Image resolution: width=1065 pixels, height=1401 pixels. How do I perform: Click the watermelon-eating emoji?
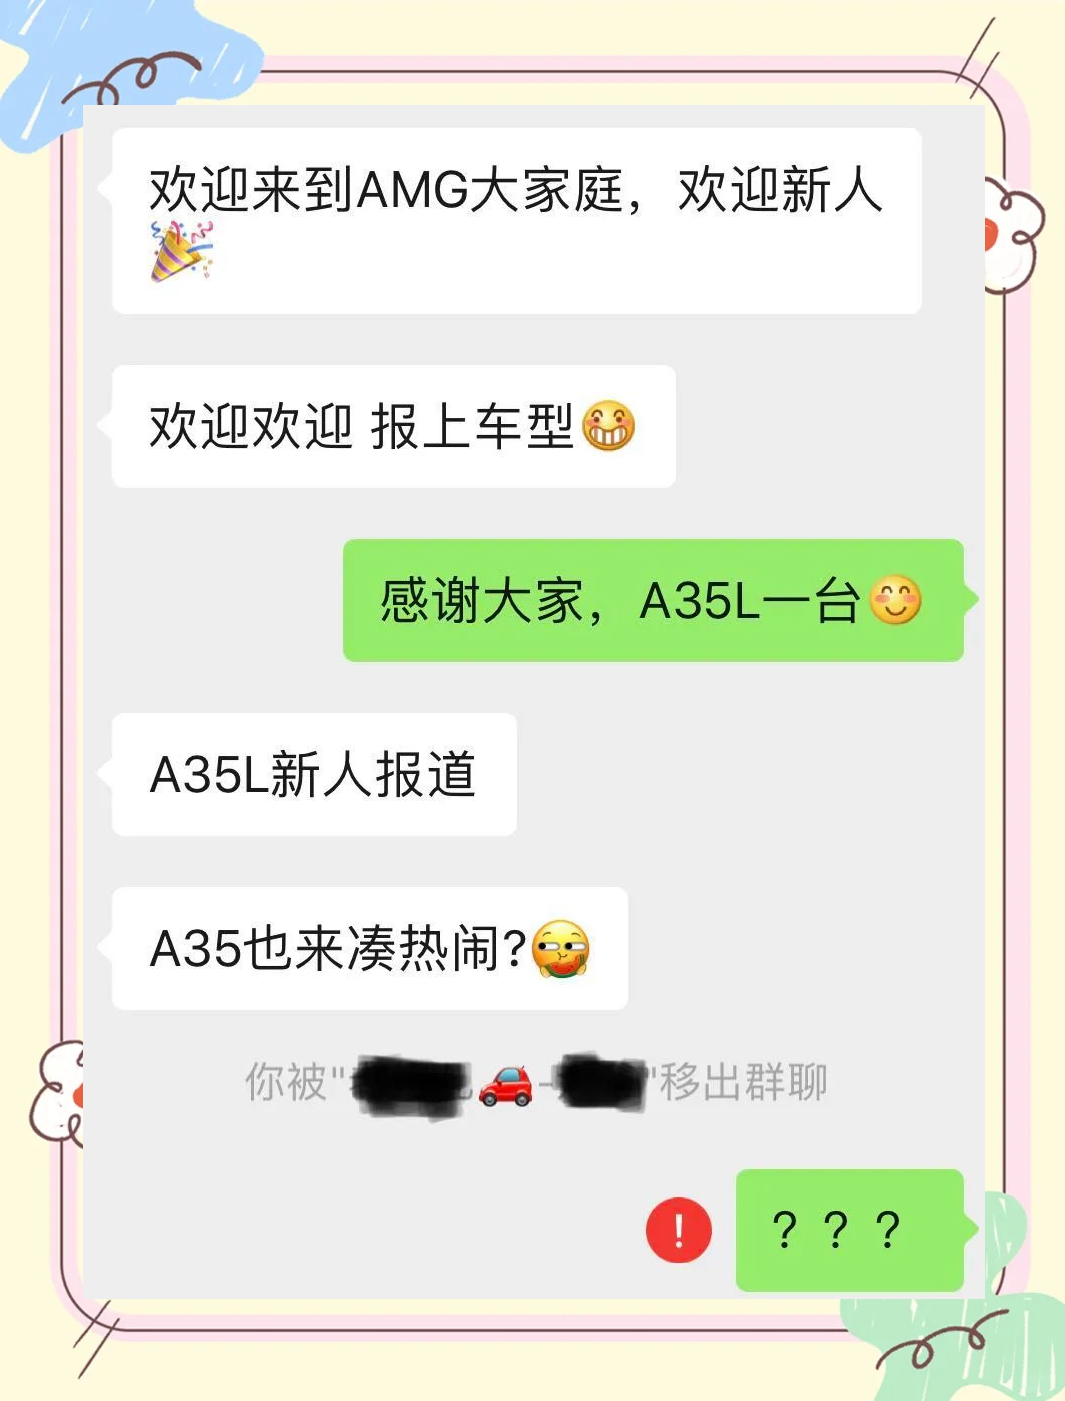561,949
